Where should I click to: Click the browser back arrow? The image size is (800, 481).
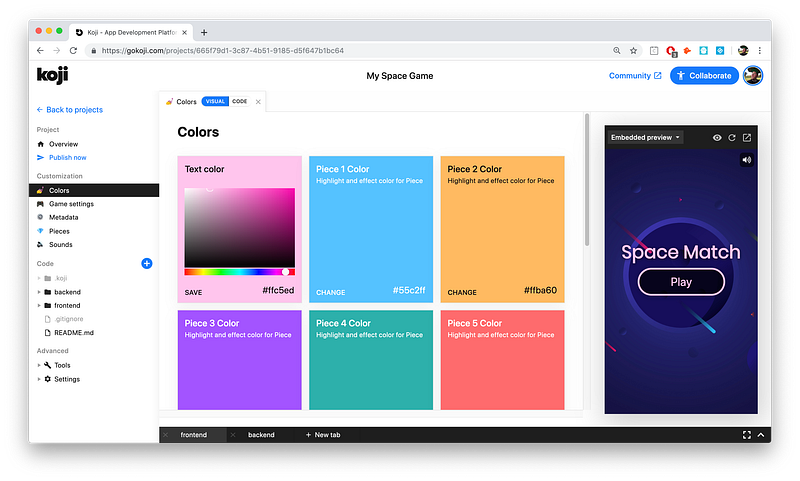click(40, 50)
